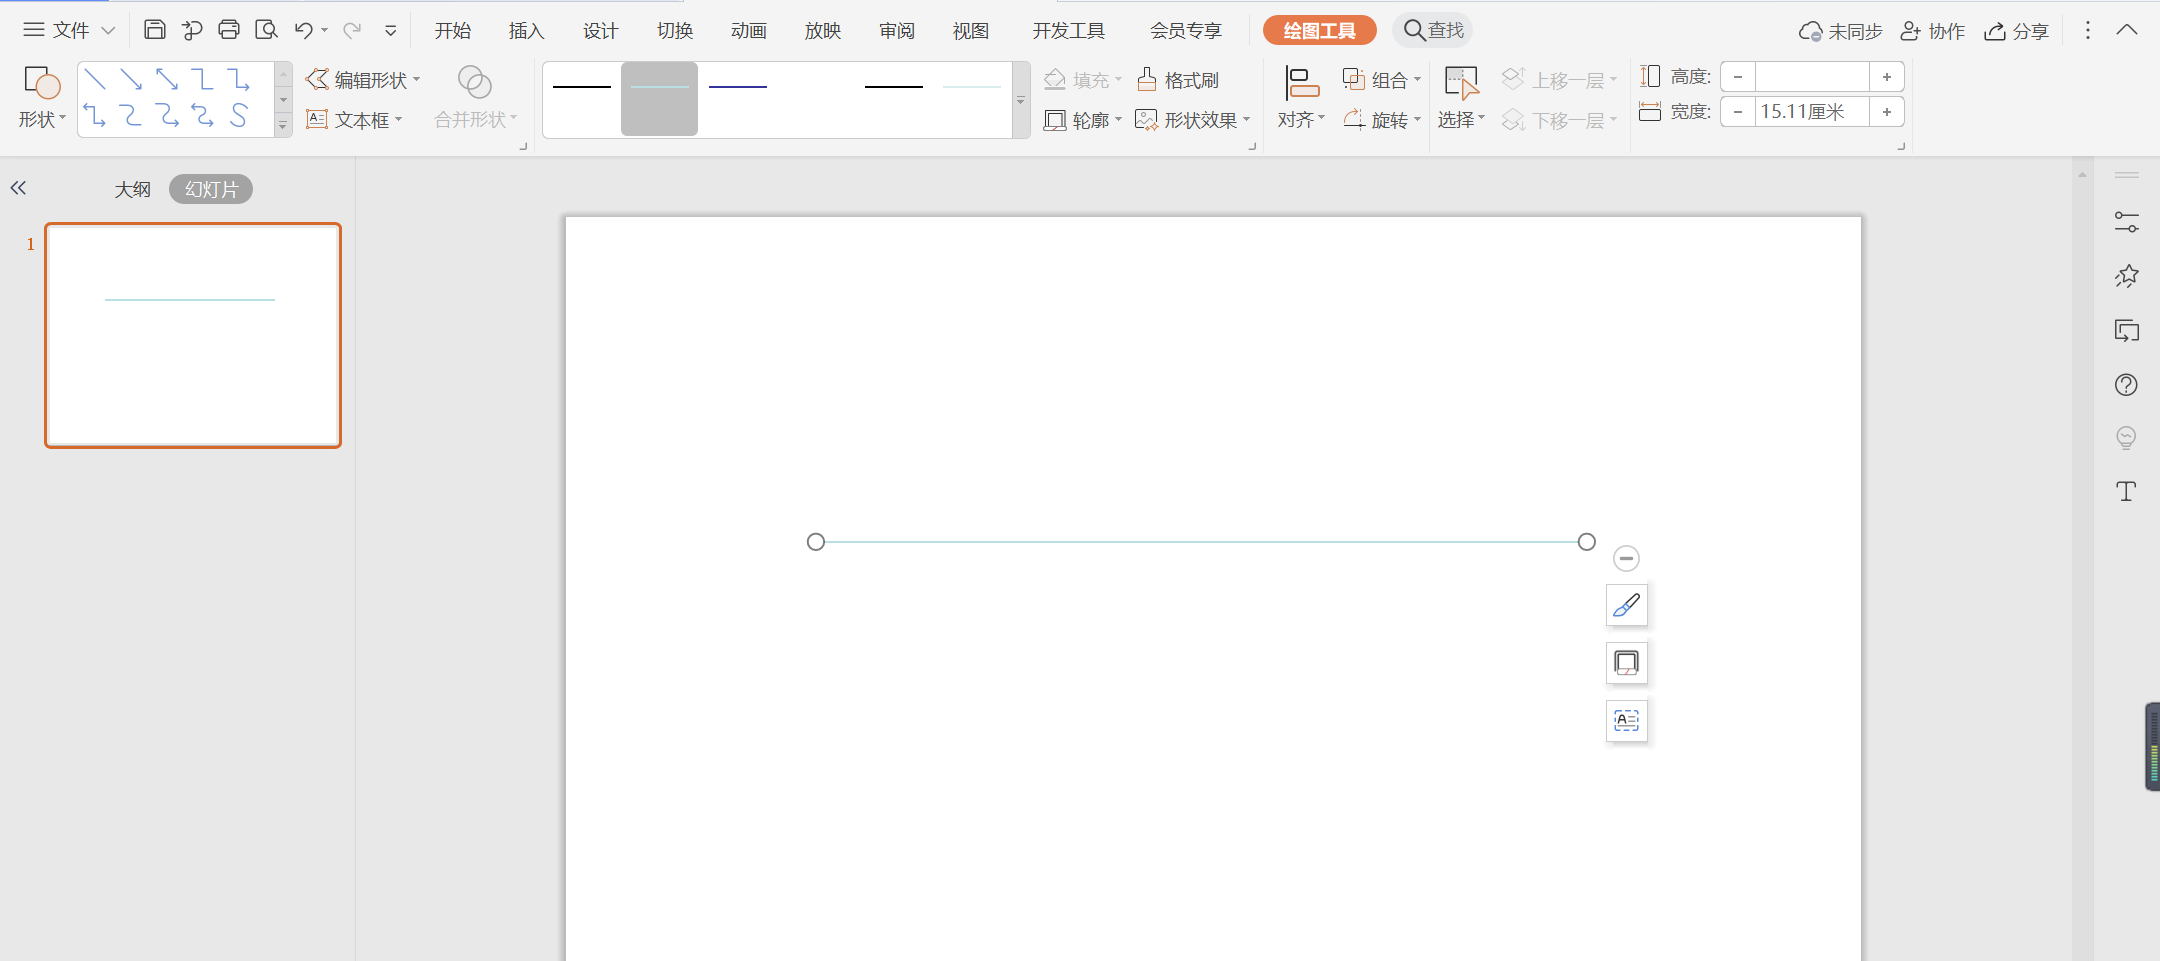
Task: Open the help question mark icon in sidebar
Action: tap(2126, 385)
